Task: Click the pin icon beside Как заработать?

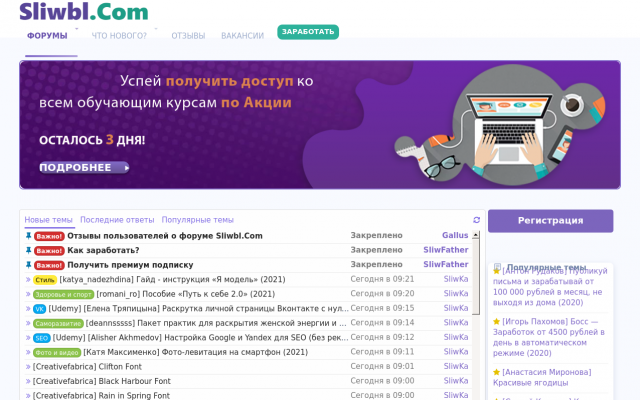Action: coord(28,250)
